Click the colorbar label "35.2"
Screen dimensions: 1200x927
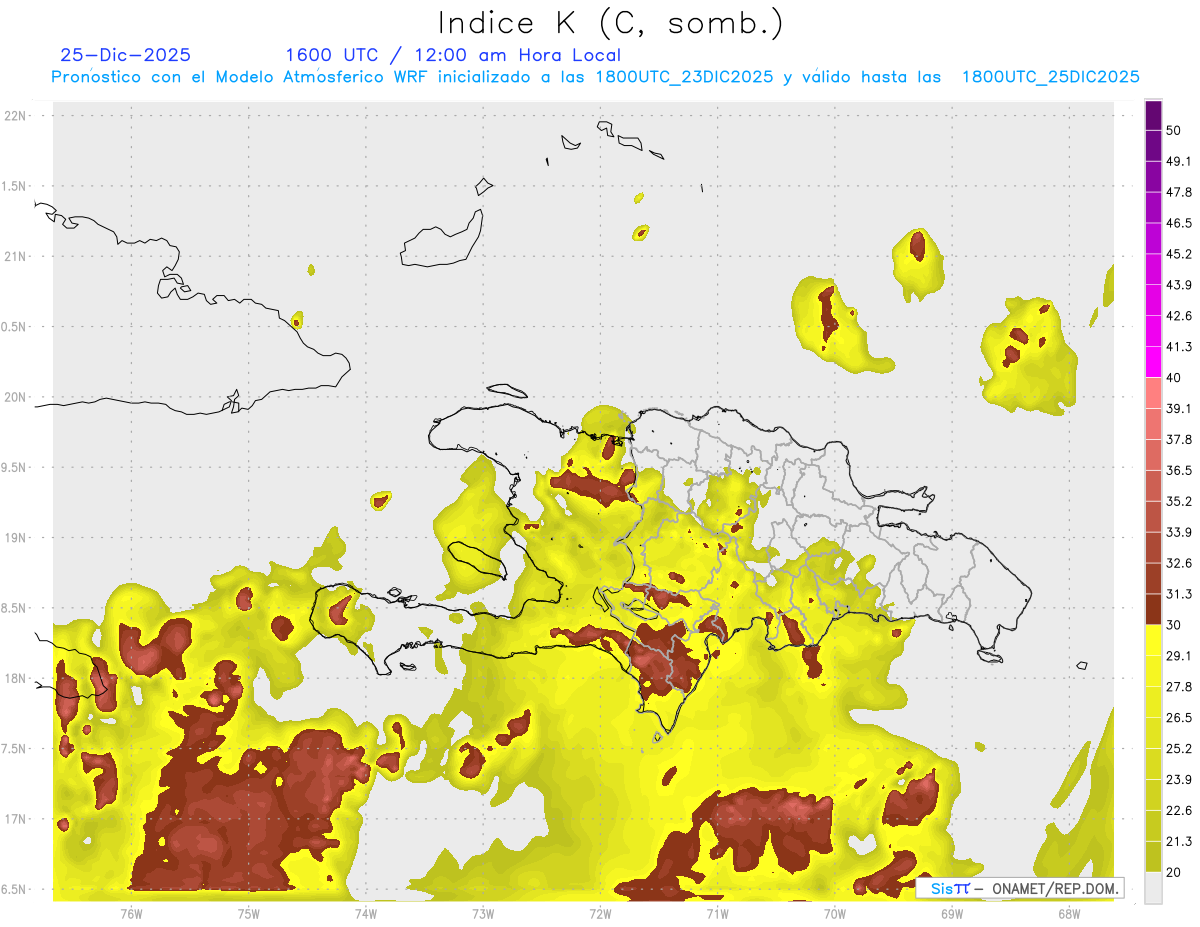pyautogui.click(x=1180, y=502)
